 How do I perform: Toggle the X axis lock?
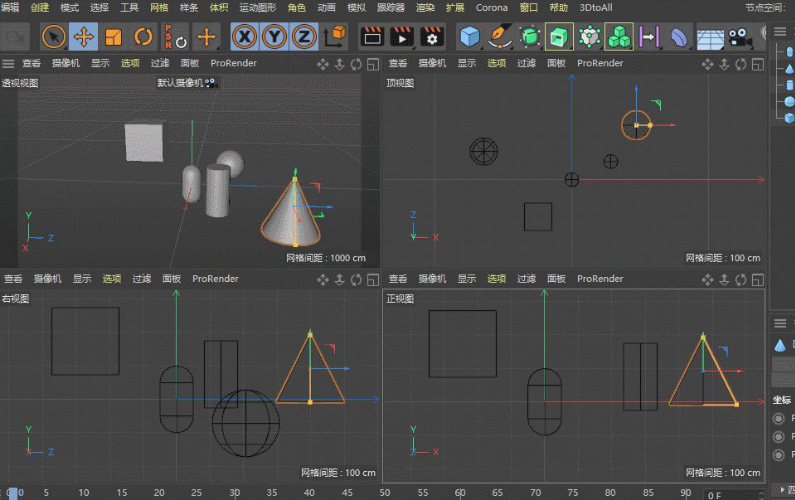point(244,38)
